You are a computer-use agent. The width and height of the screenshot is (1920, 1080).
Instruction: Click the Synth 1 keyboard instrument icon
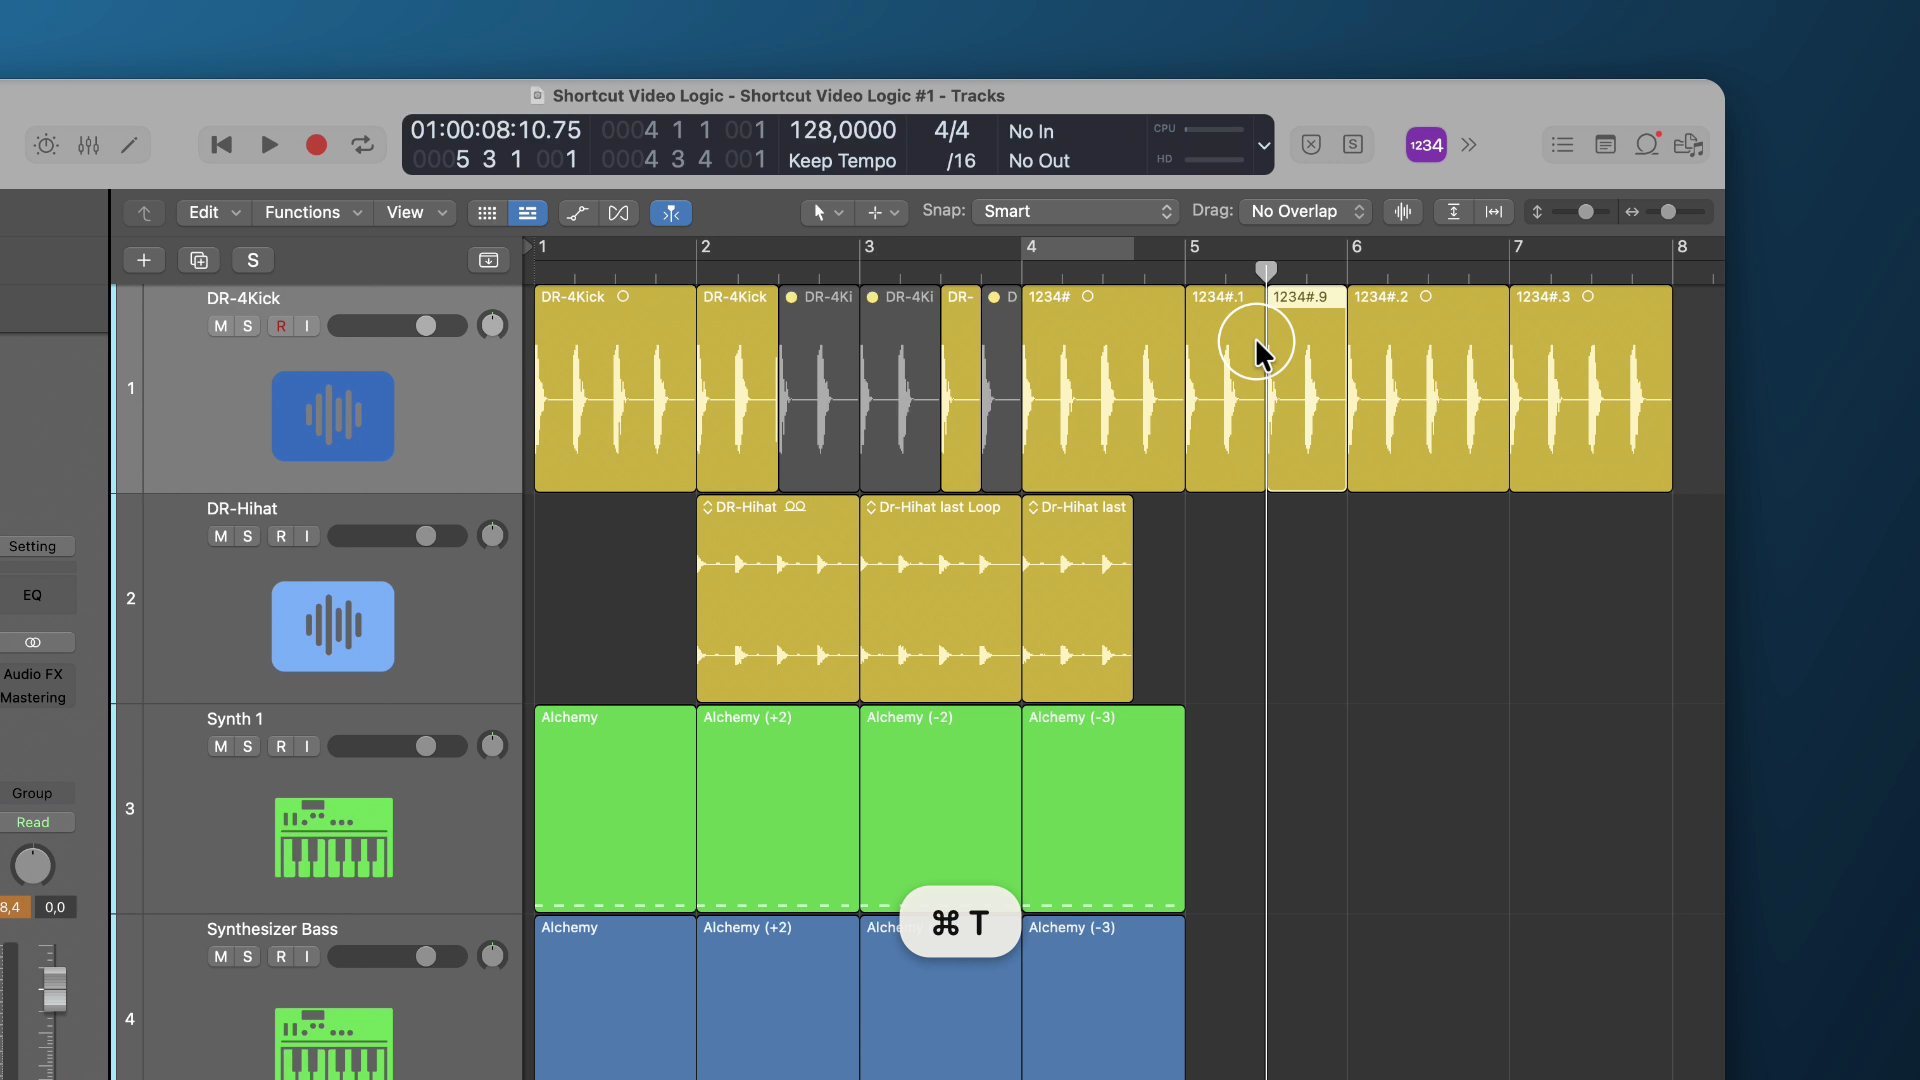(x=334, y=838)
